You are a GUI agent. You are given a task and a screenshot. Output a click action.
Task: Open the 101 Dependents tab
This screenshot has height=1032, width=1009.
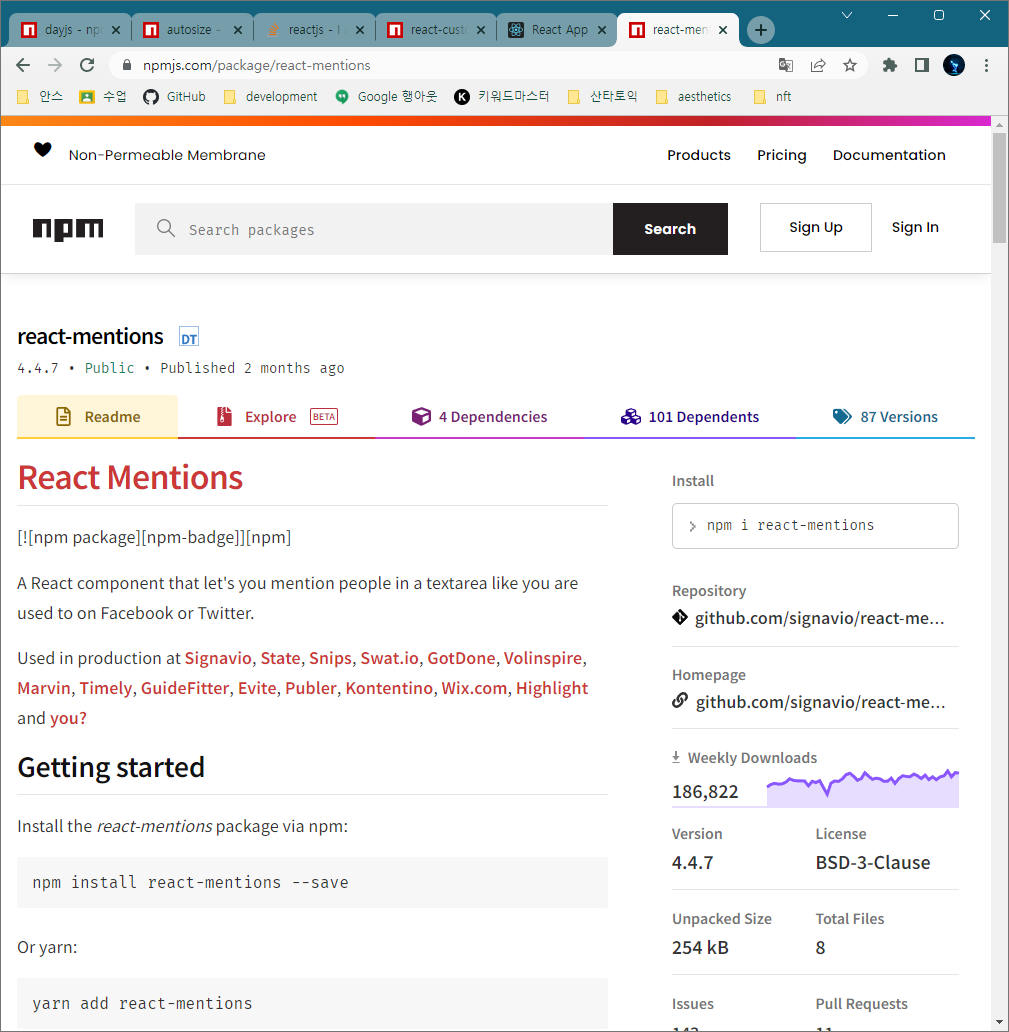point(690,417)
